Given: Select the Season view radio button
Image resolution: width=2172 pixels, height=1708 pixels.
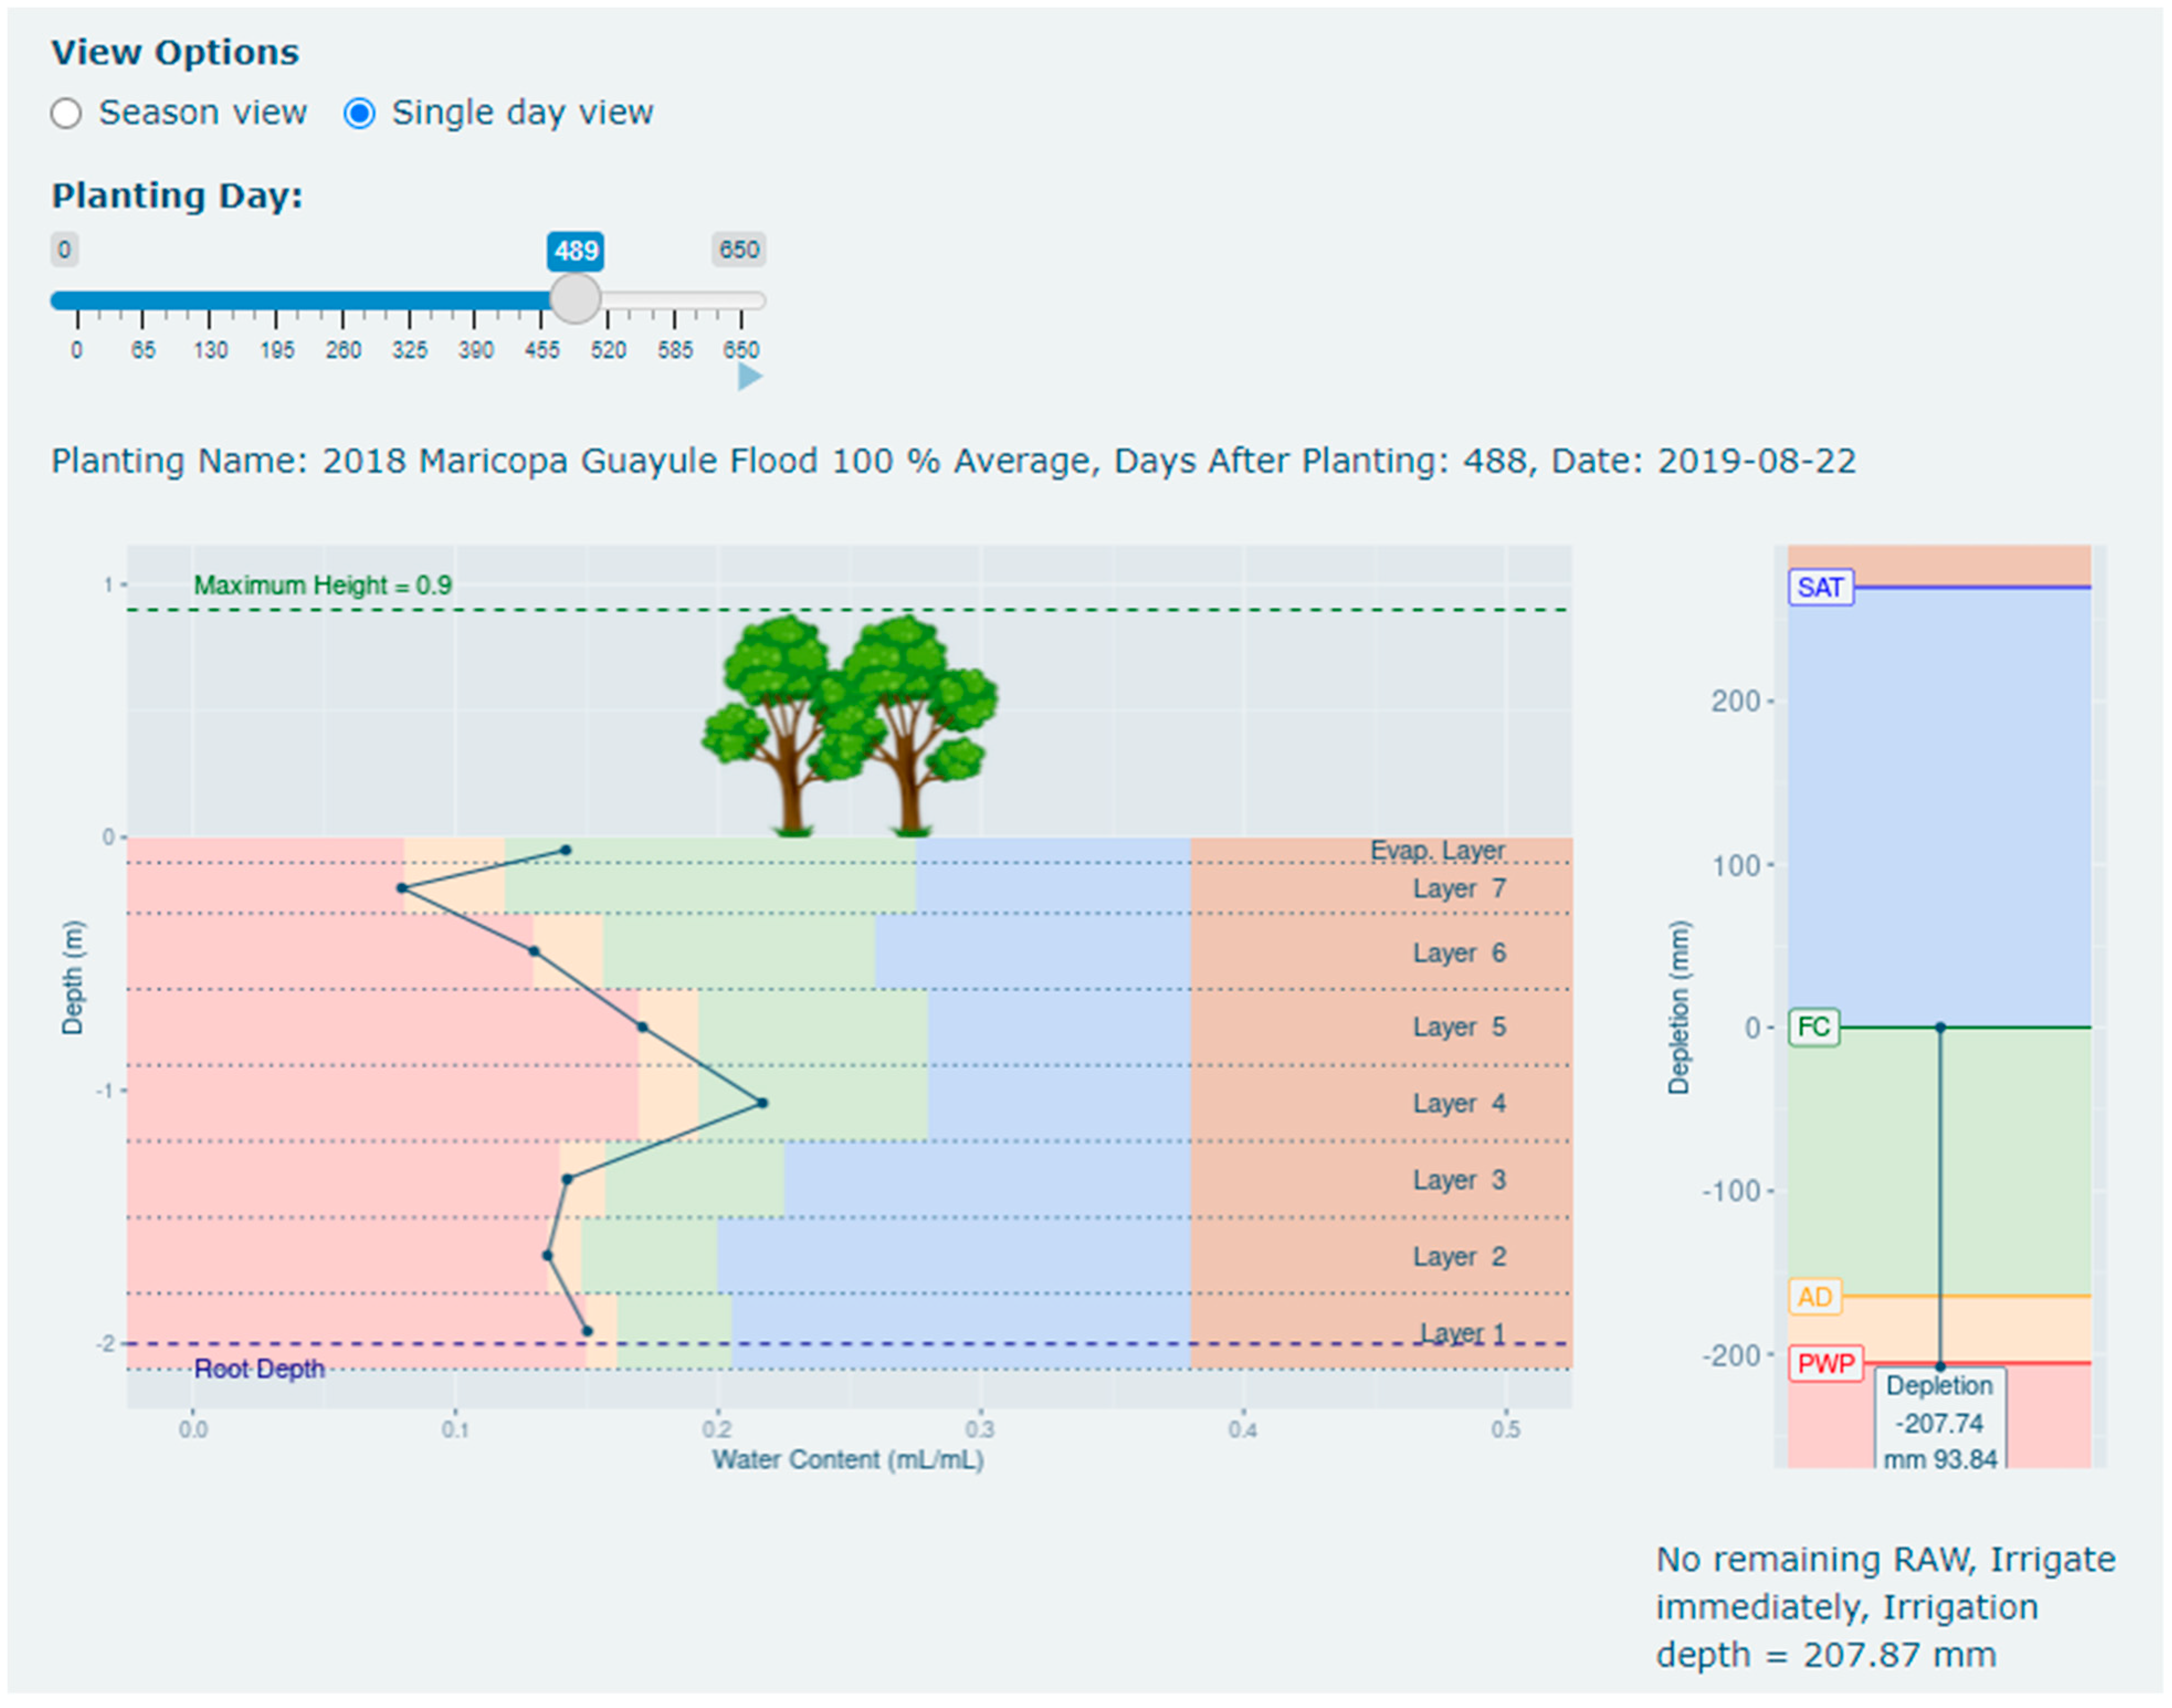Looking at the screenshot, I should point(66,113).
